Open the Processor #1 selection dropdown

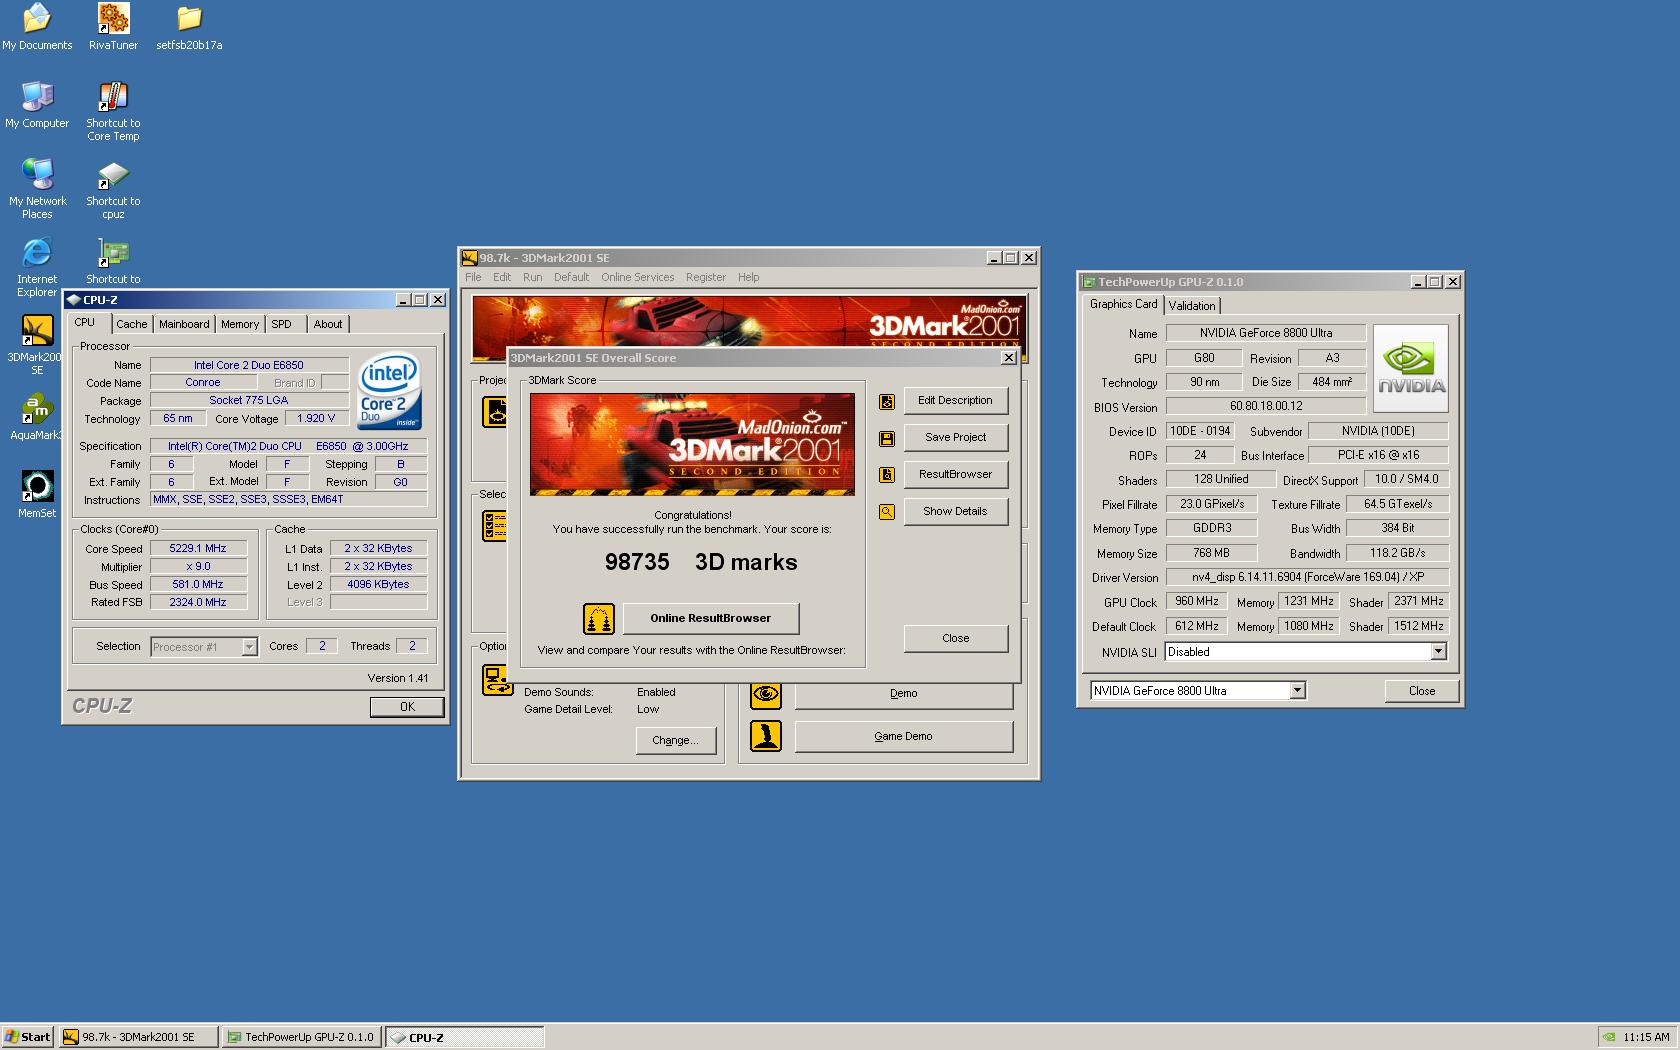(x=249, y=647)
